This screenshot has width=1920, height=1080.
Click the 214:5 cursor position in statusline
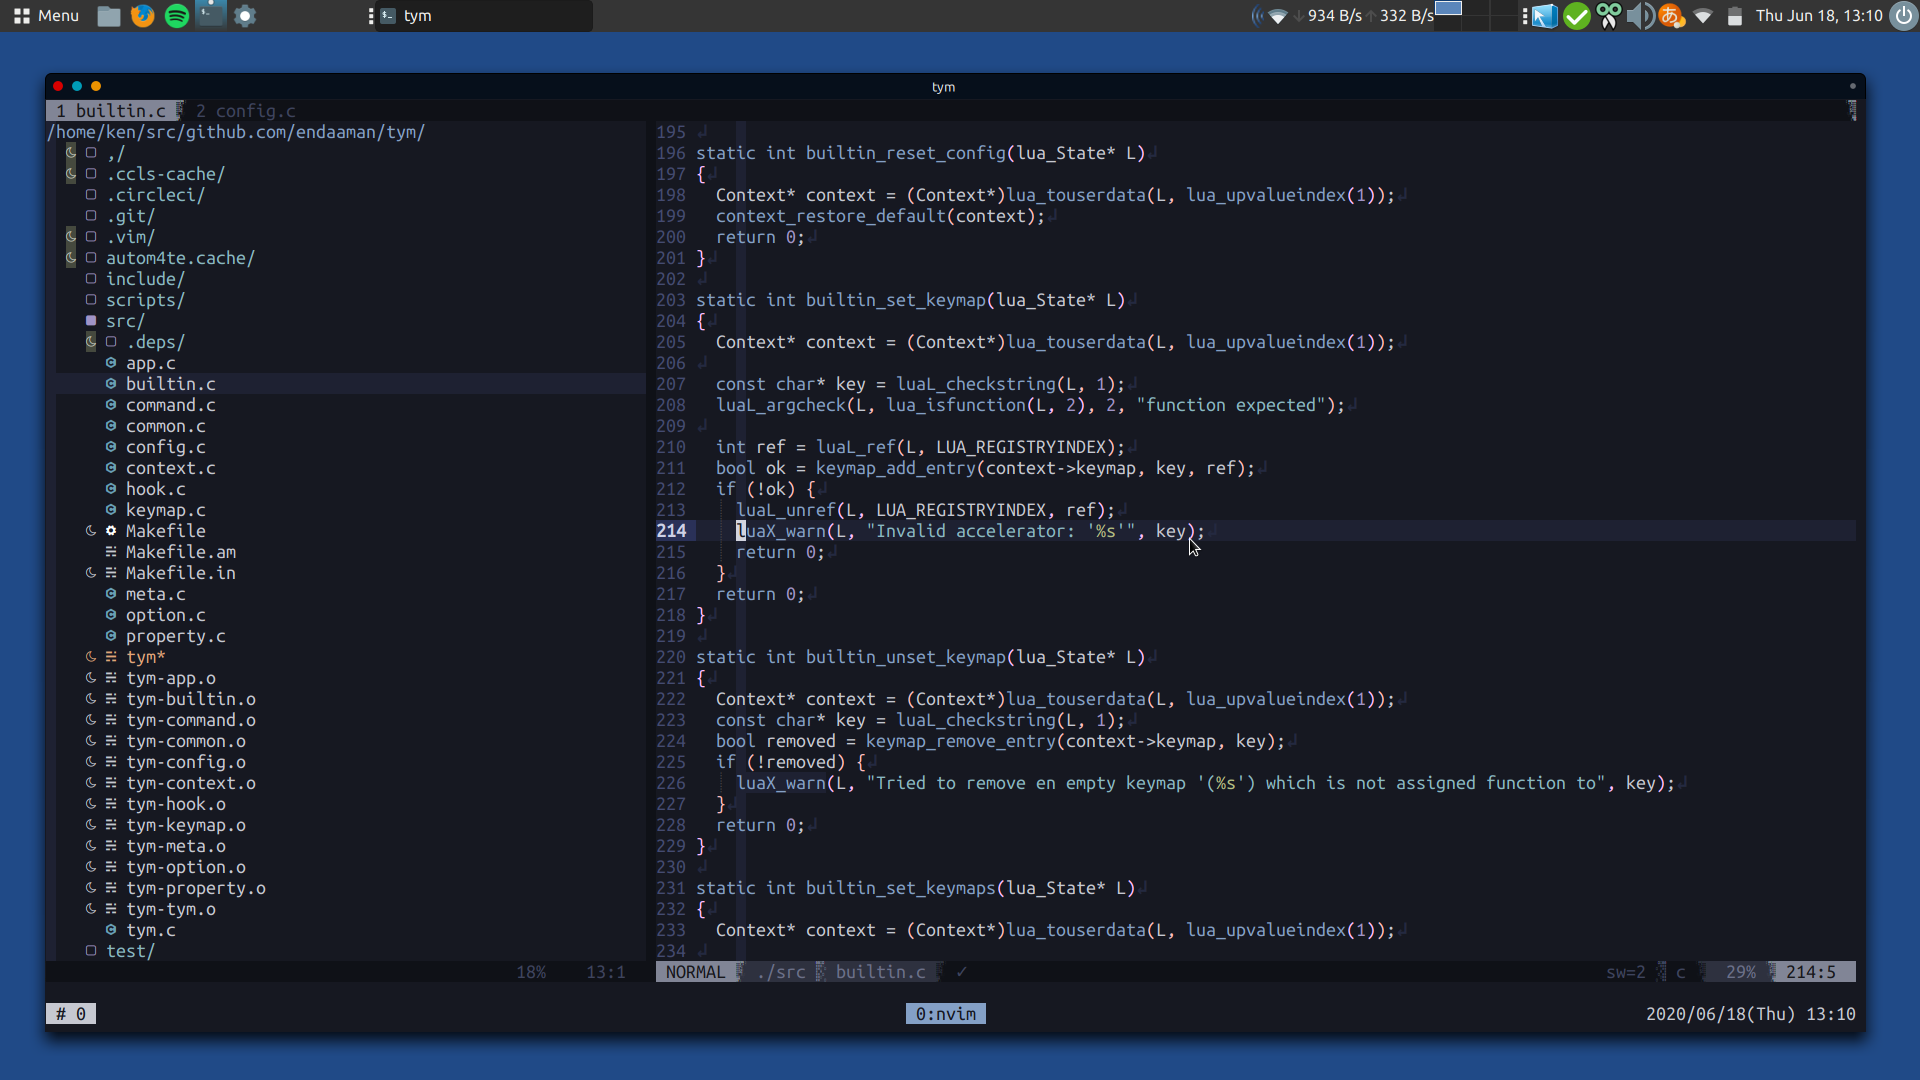point(1810,972)
